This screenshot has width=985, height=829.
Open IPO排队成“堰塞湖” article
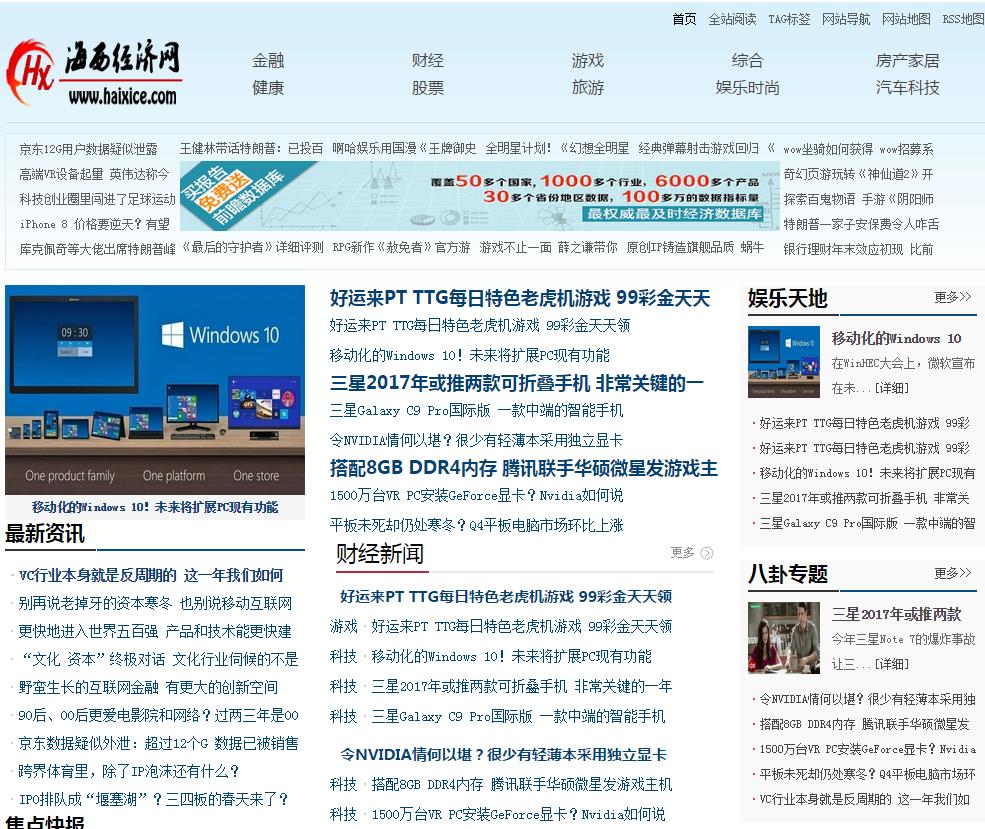[x=153, y=799]
